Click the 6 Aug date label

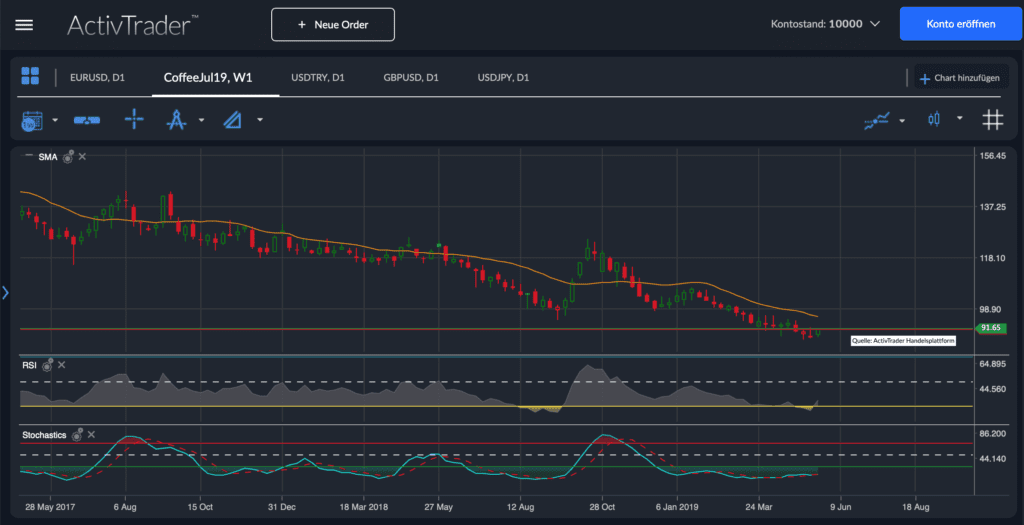click(125, 507)
